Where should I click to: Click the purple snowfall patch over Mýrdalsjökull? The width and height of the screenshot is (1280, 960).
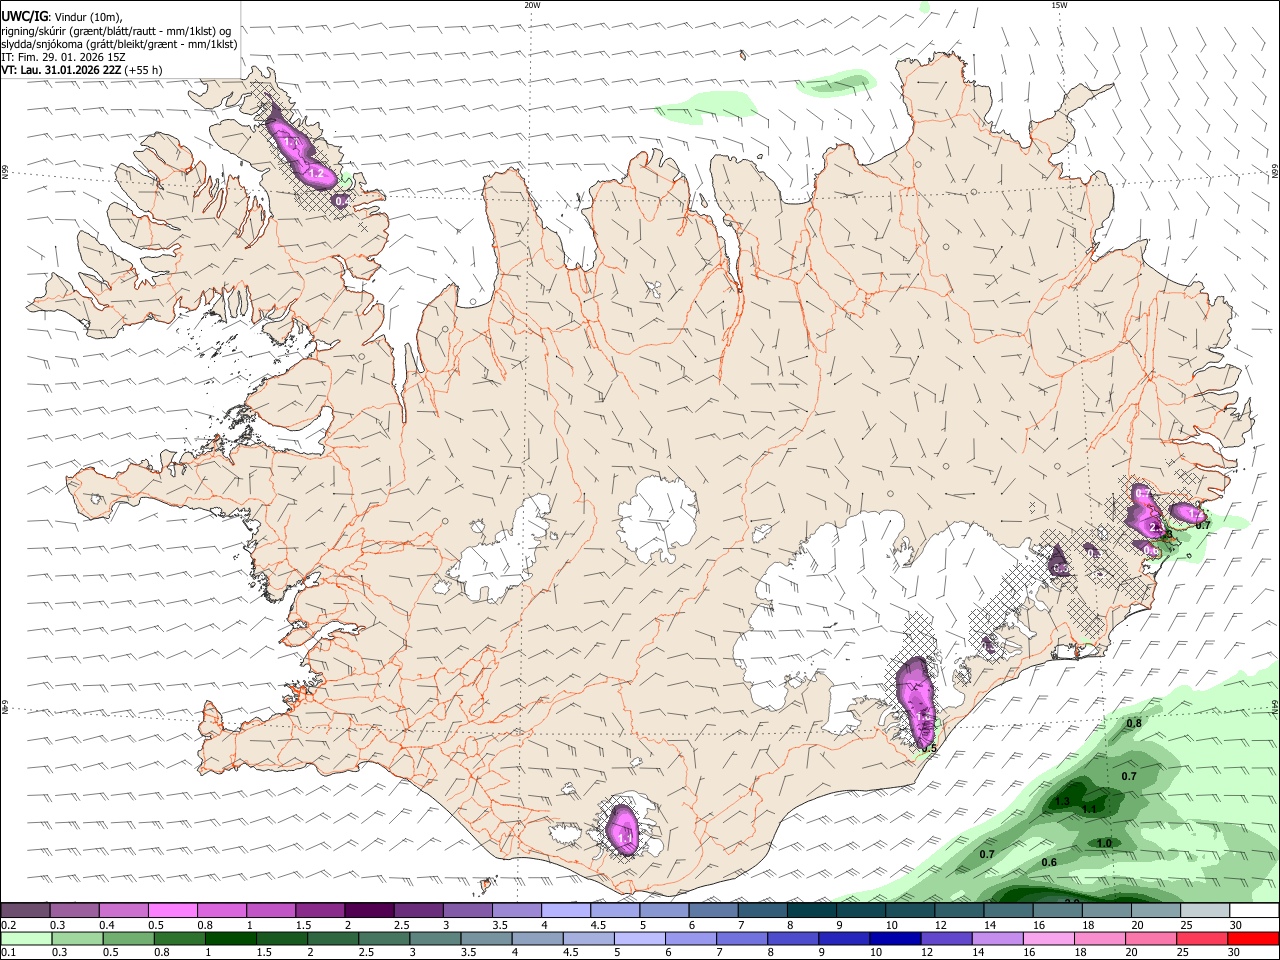tap(624, 829)
